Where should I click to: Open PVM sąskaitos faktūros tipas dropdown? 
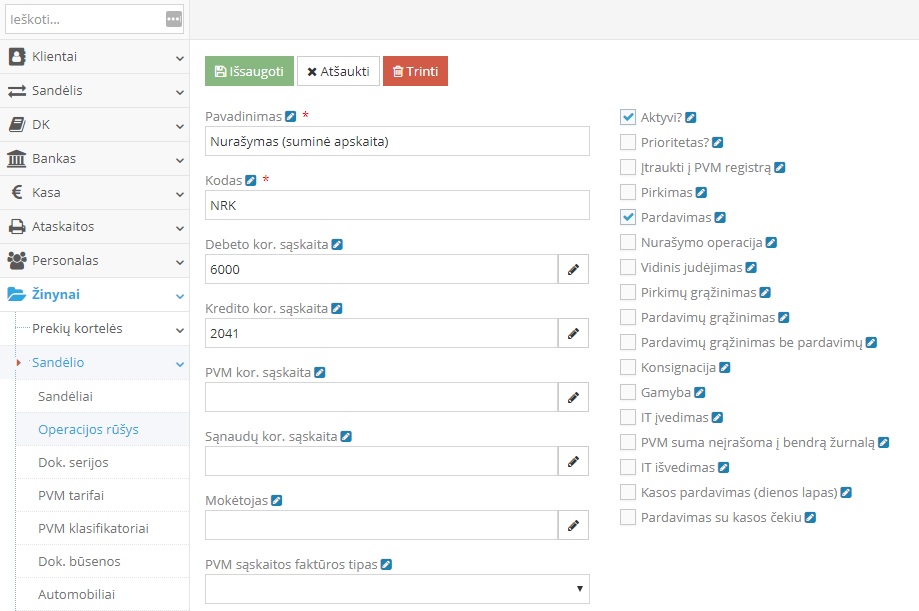(397, 589)
